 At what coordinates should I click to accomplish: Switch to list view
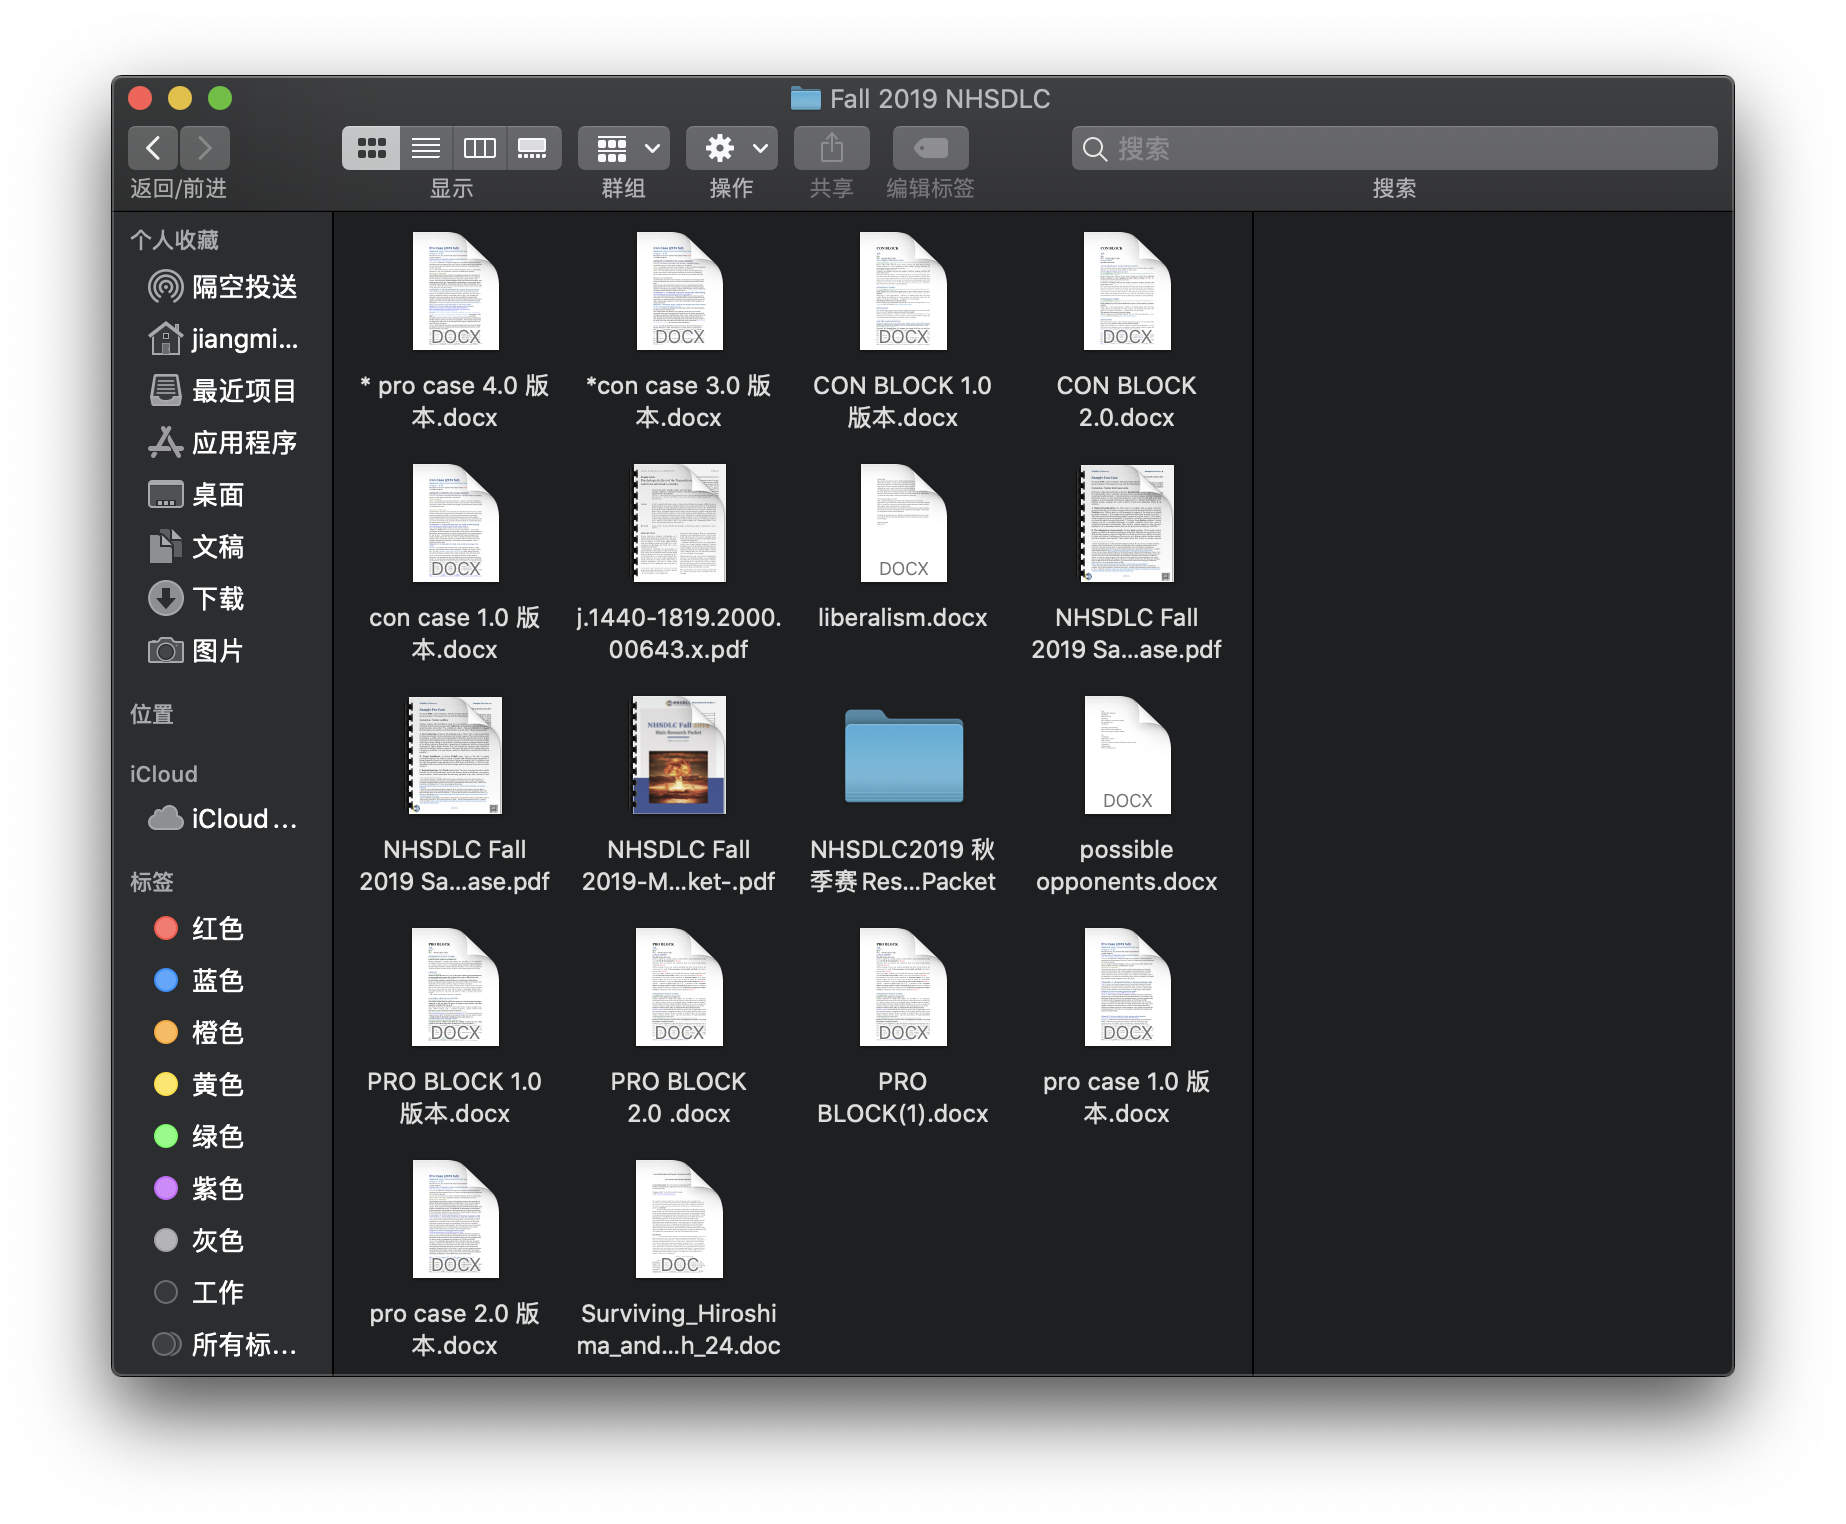coord(426,148)
